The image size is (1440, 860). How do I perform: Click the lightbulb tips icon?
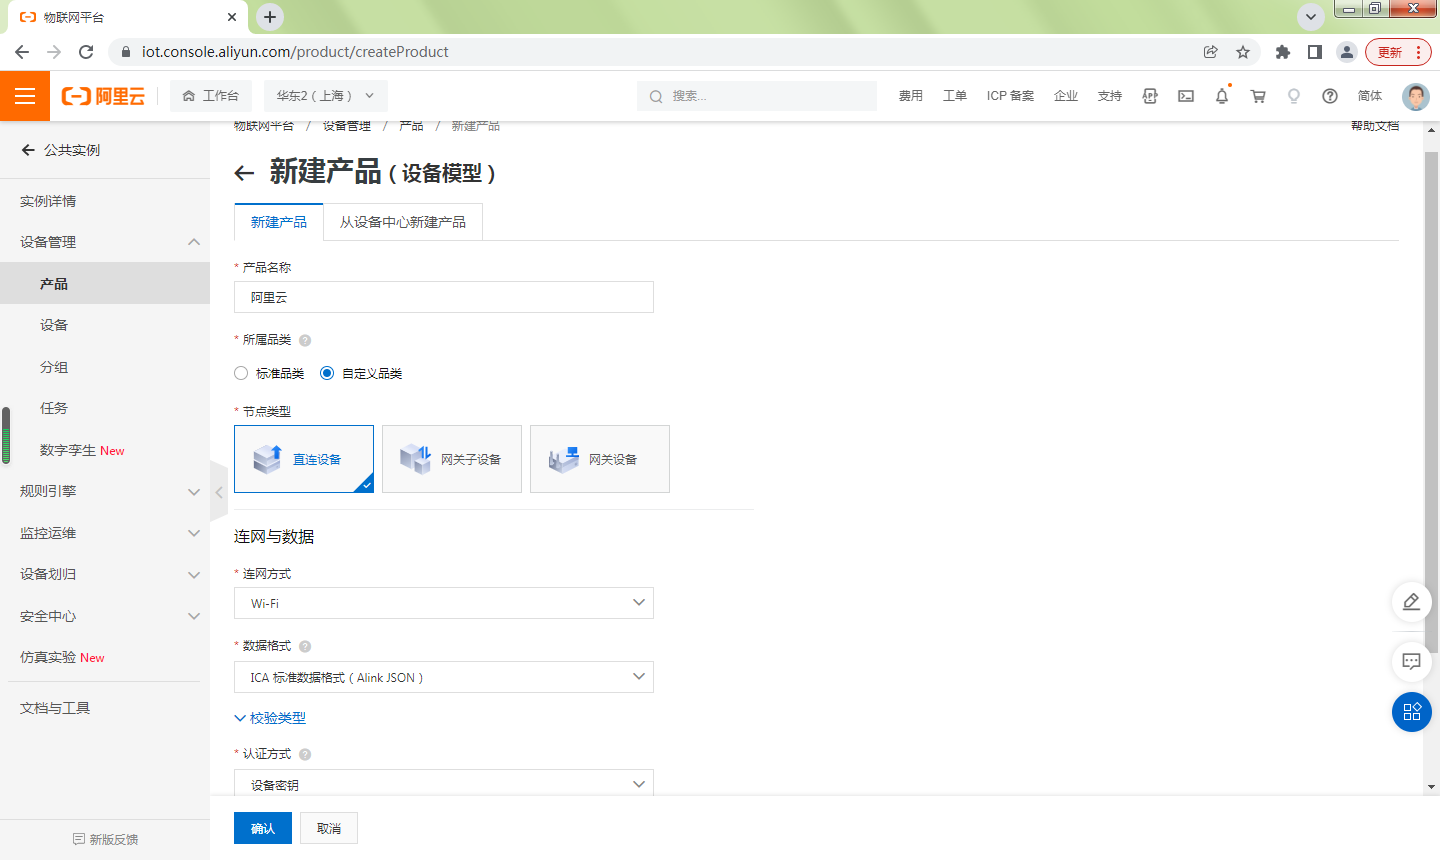1294,96
